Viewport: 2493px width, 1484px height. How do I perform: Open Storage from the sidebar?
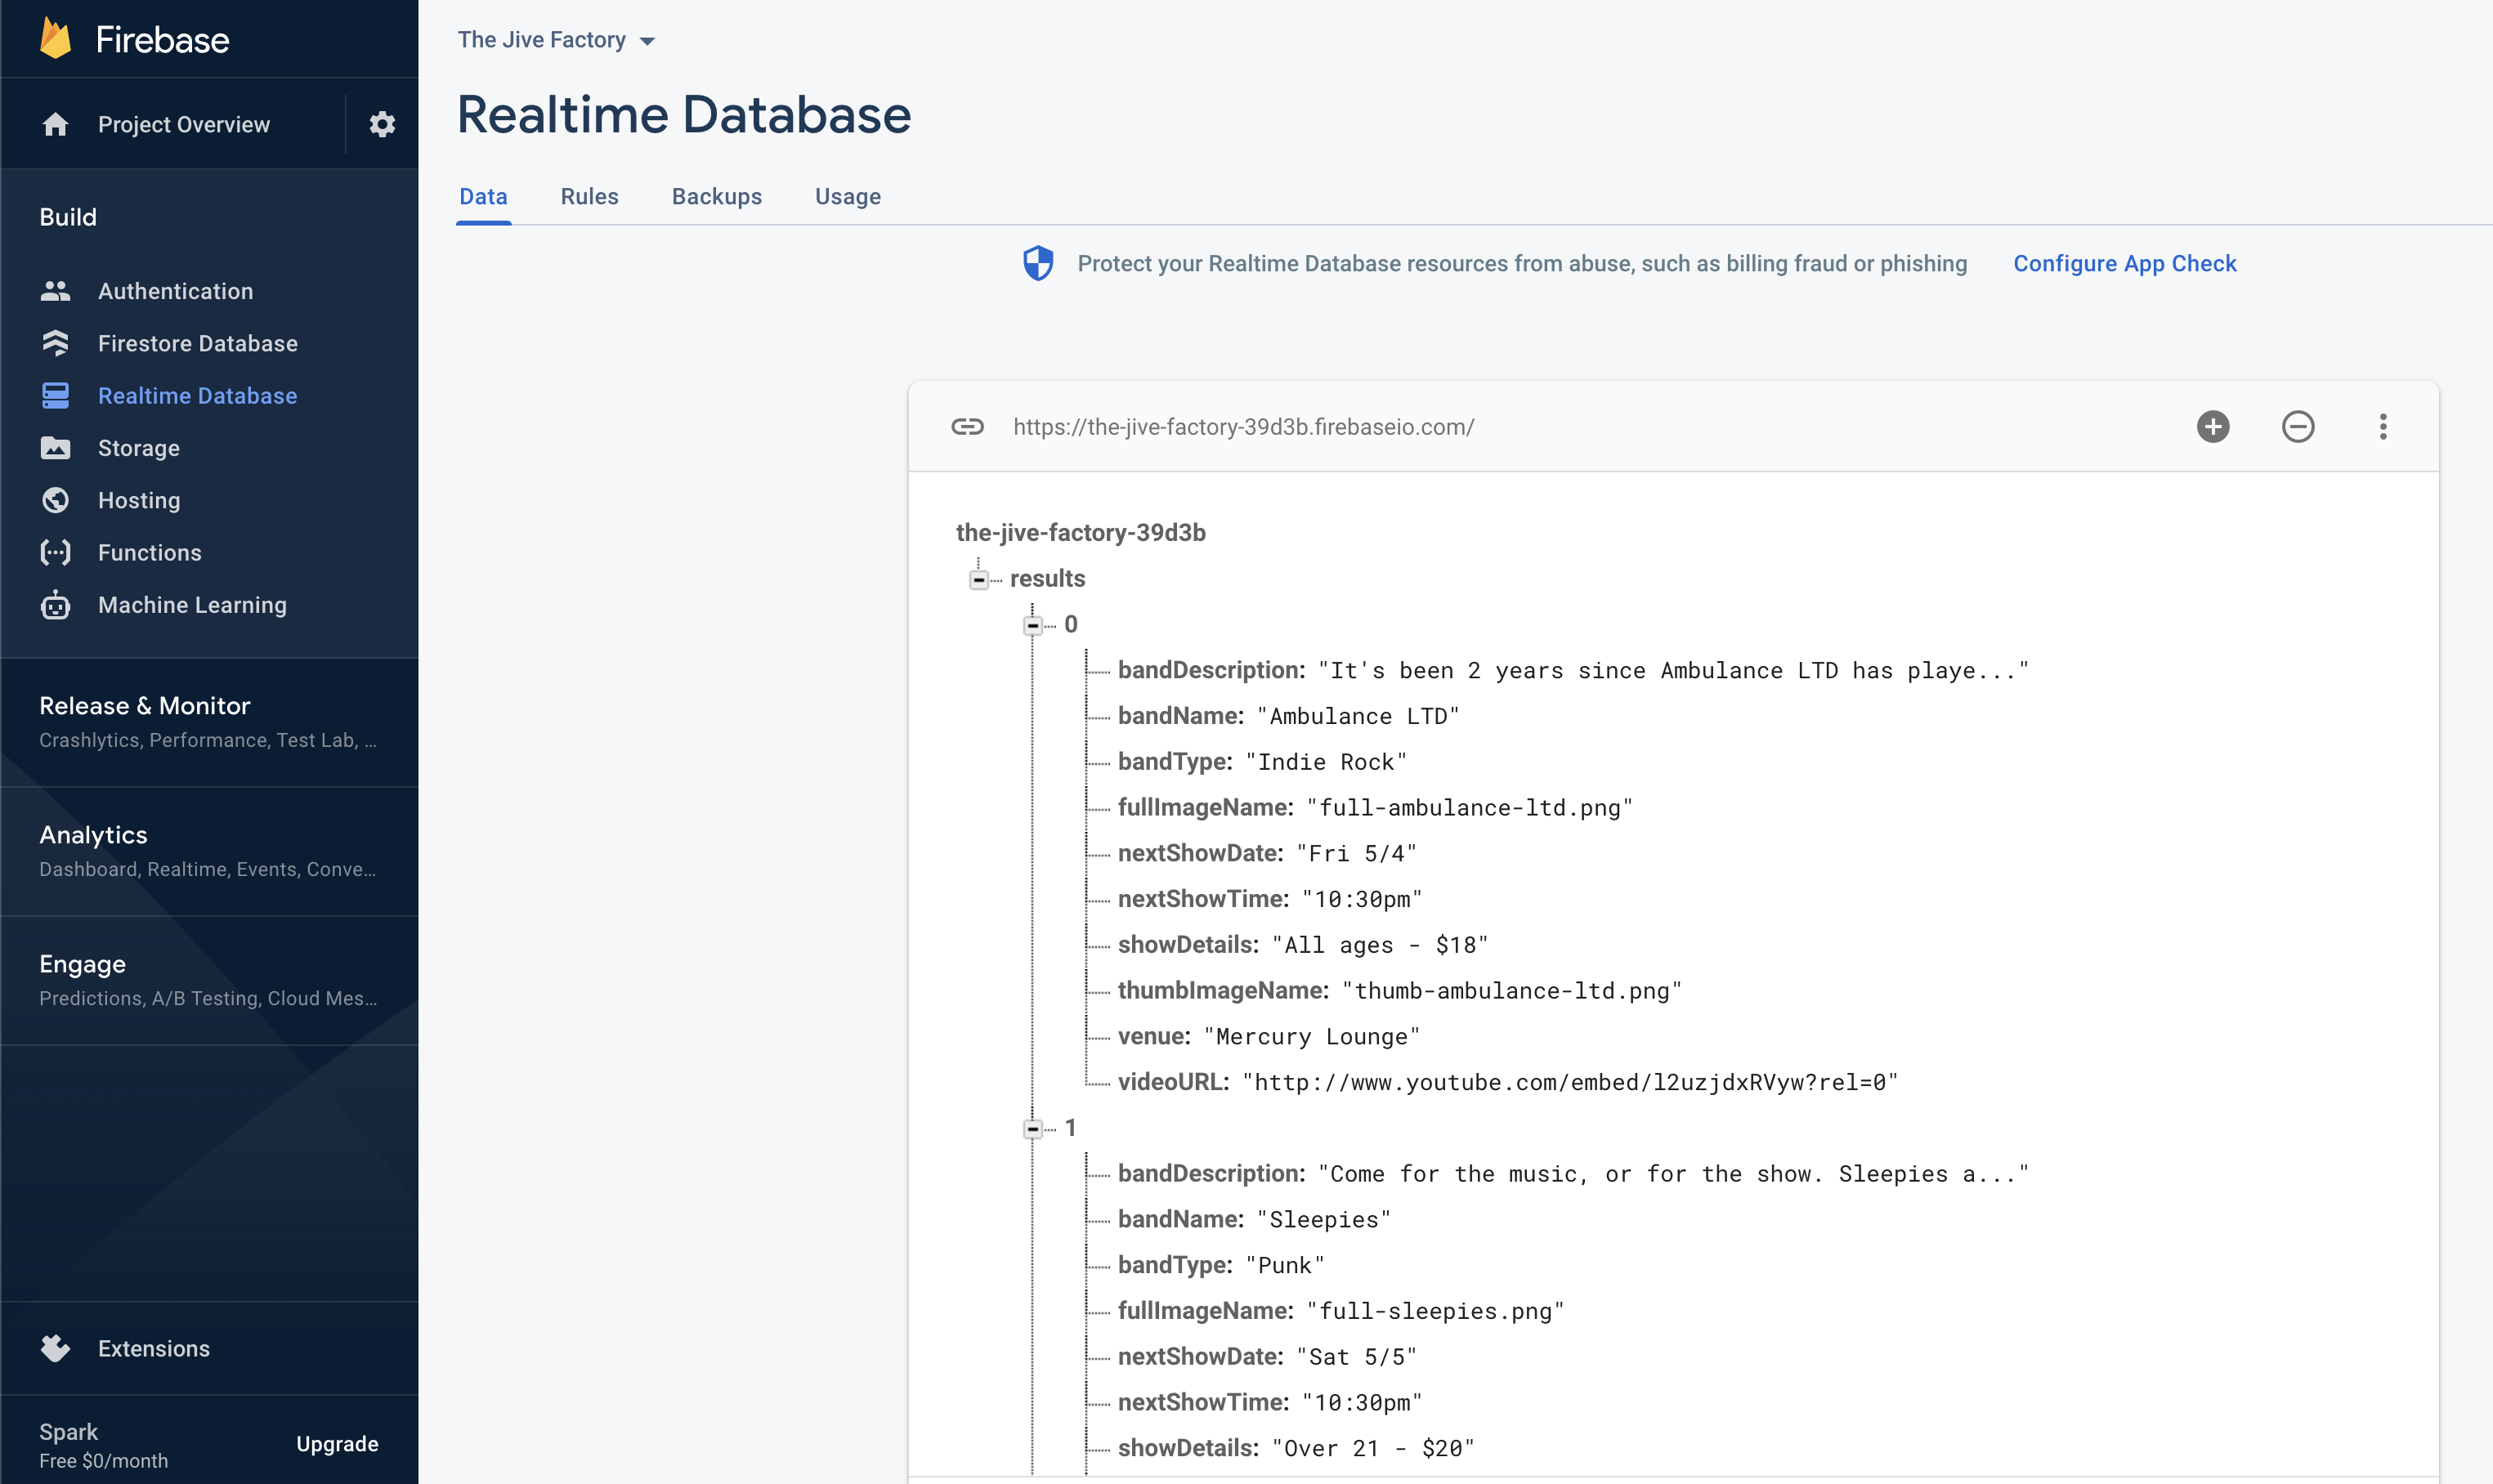[x=138, y=448]
